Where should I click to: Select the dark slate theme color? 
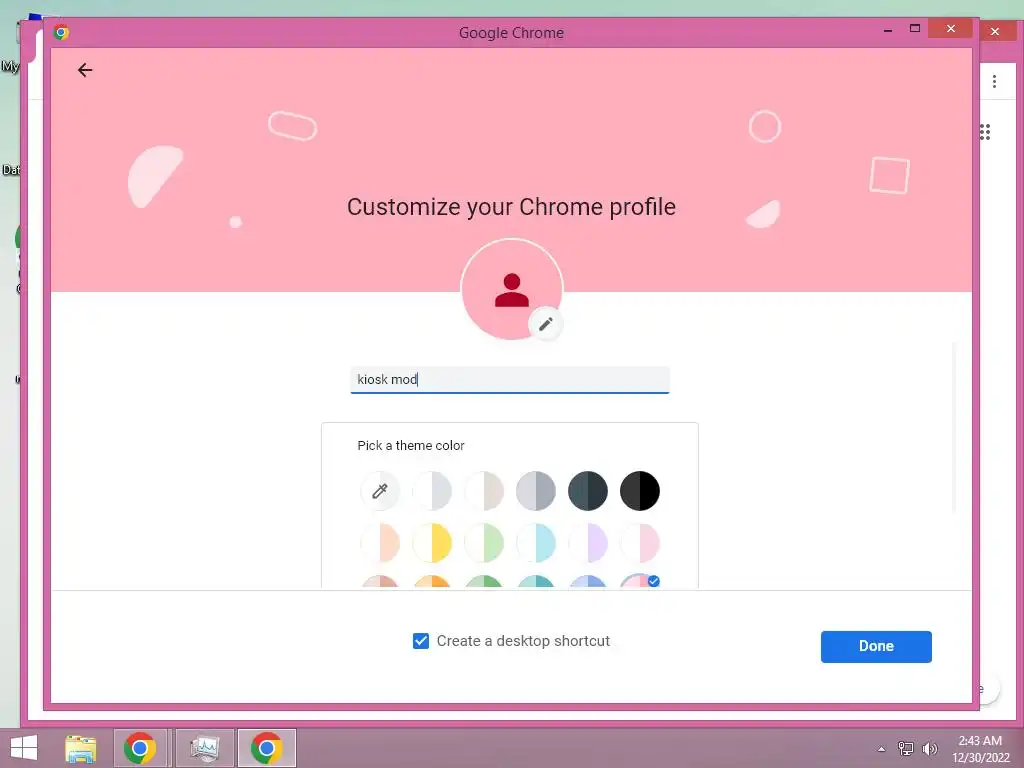[x=588, y=490]
